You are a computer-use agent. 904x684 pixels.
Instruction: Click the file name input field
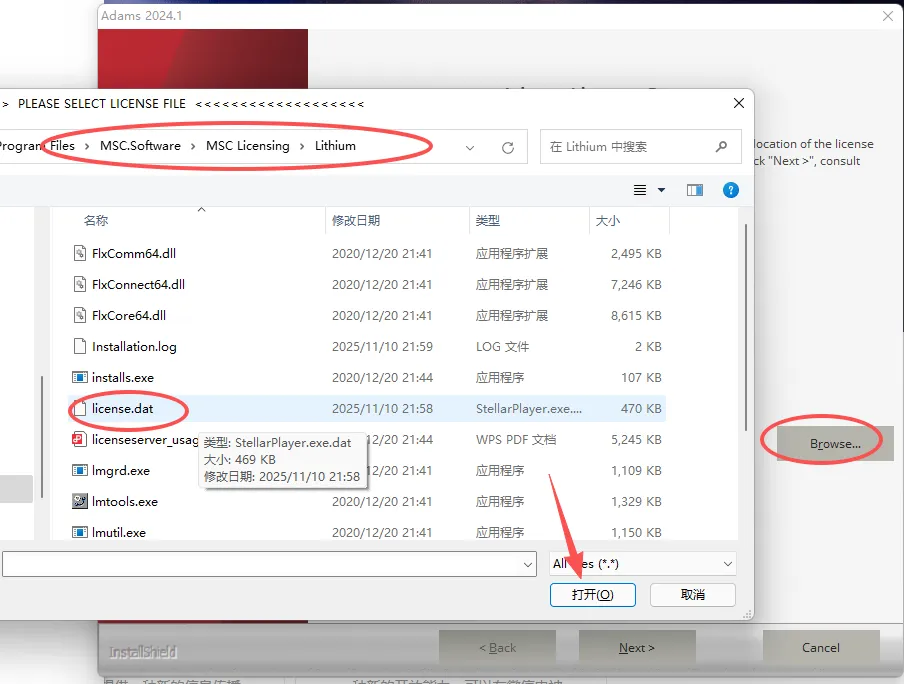(x=269, y=564)
